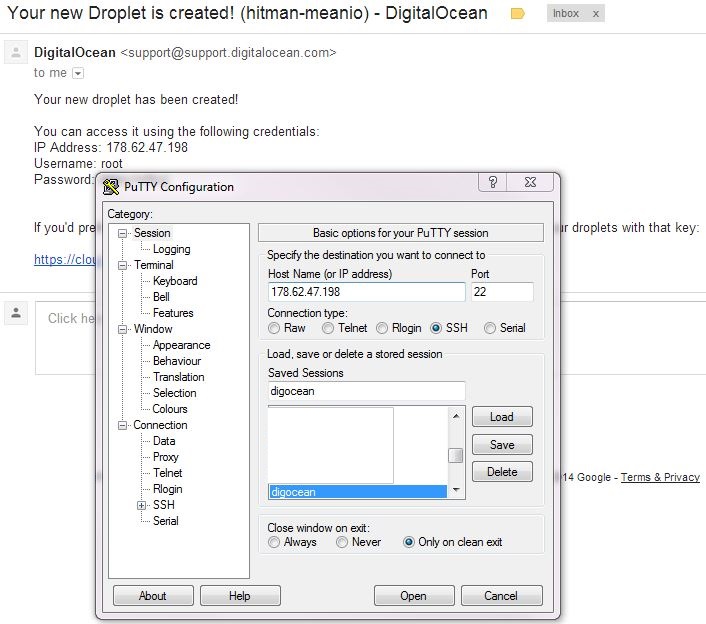Set close window on exit to Never
This screenshot has width=706, height=624.
(x=342, y=542)
